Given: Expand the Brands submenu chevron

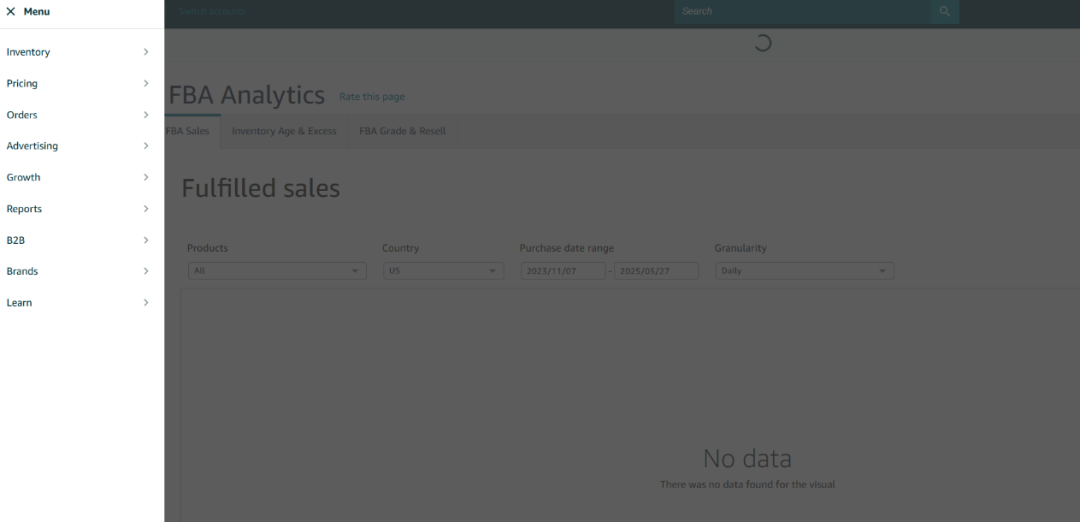Looking at the screenshot, I should coord(146,271).
